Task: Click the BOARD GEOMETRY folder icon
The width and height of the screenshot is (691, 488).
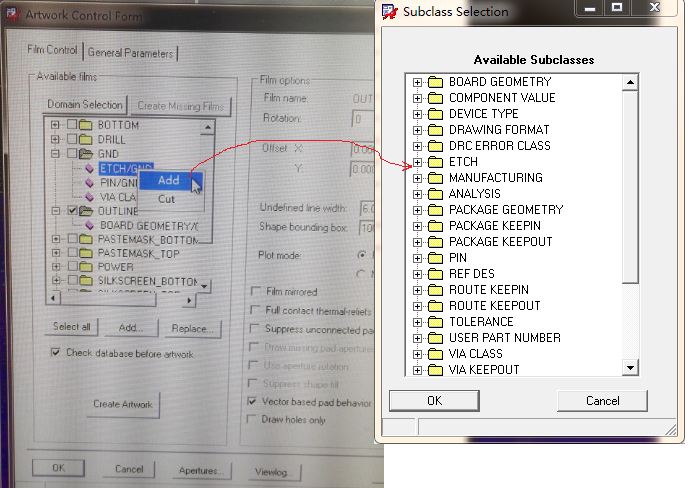Action: coord(436,82)
